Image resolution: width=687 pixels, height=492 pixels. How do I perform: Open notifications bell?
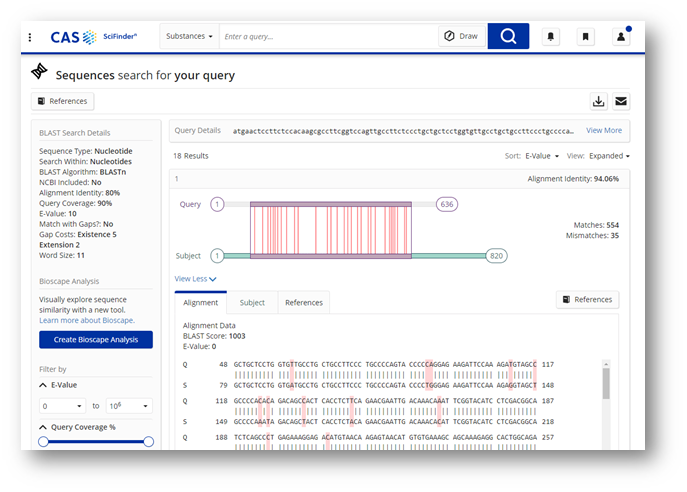click(x=551, y=36)
